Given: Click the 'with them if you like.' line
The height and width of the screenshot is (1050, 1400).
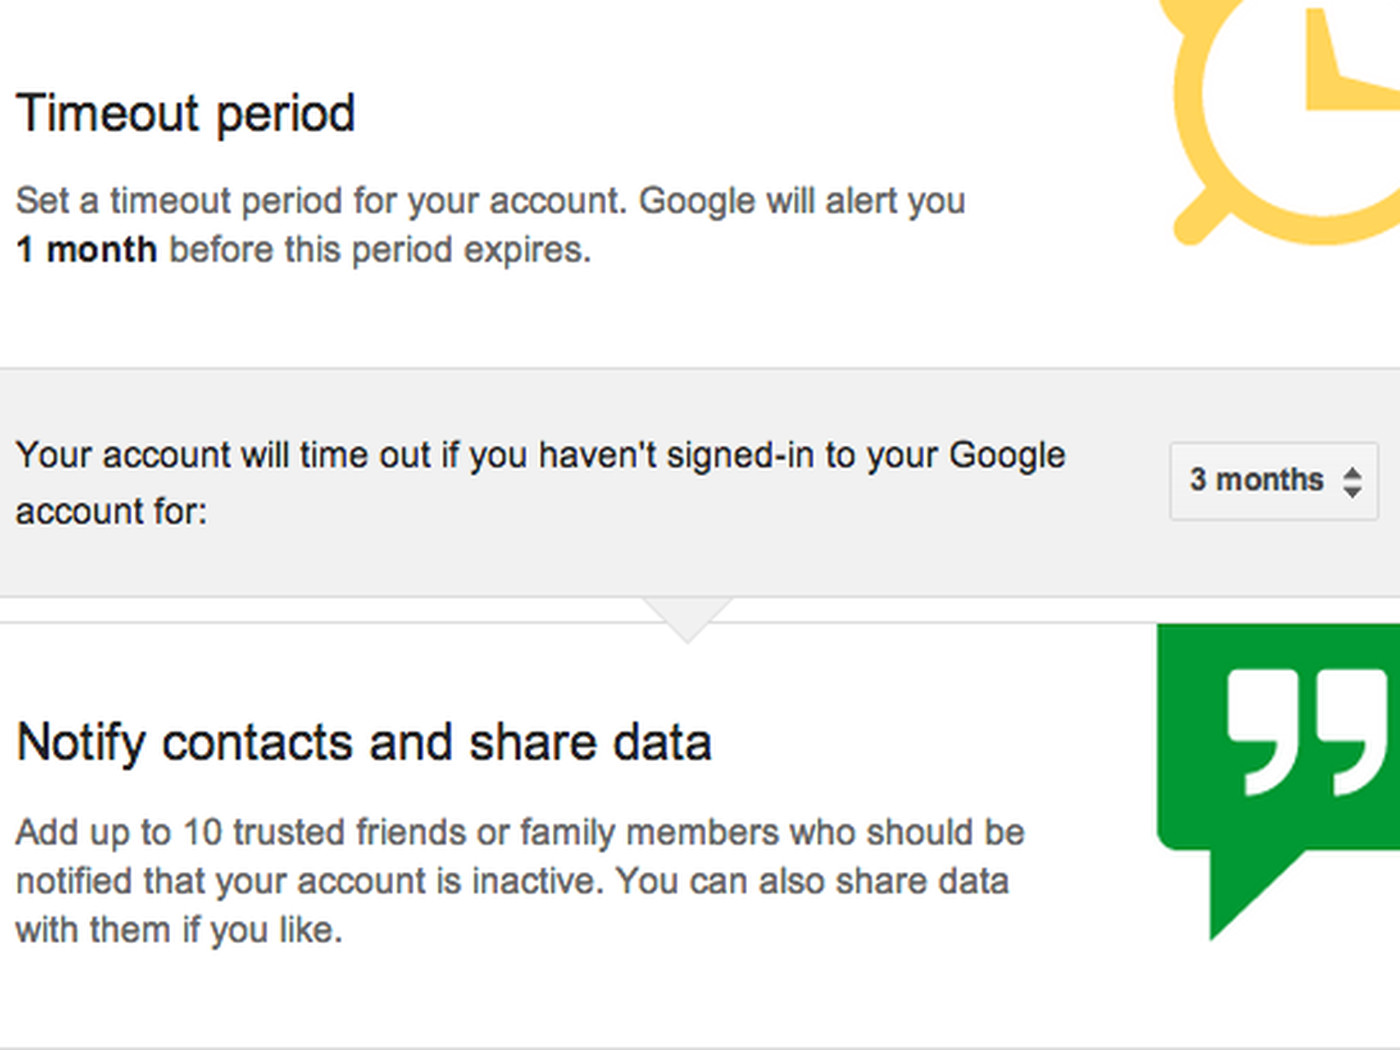Looking at the screenshot, I should (x=179, y=930).
